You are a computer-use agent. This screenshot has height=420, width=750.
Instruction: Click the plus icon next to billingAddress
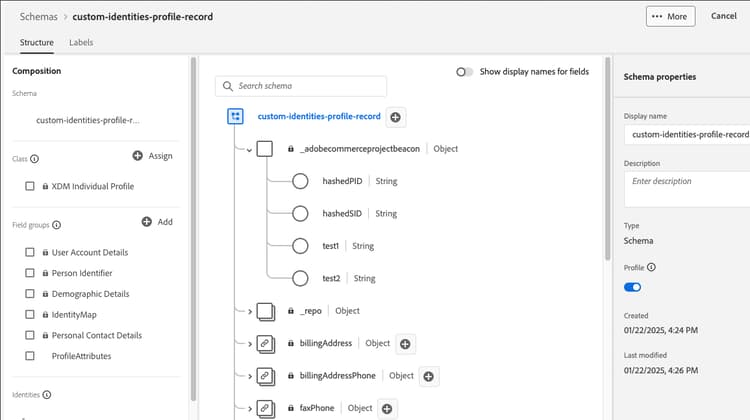[405, 344]
